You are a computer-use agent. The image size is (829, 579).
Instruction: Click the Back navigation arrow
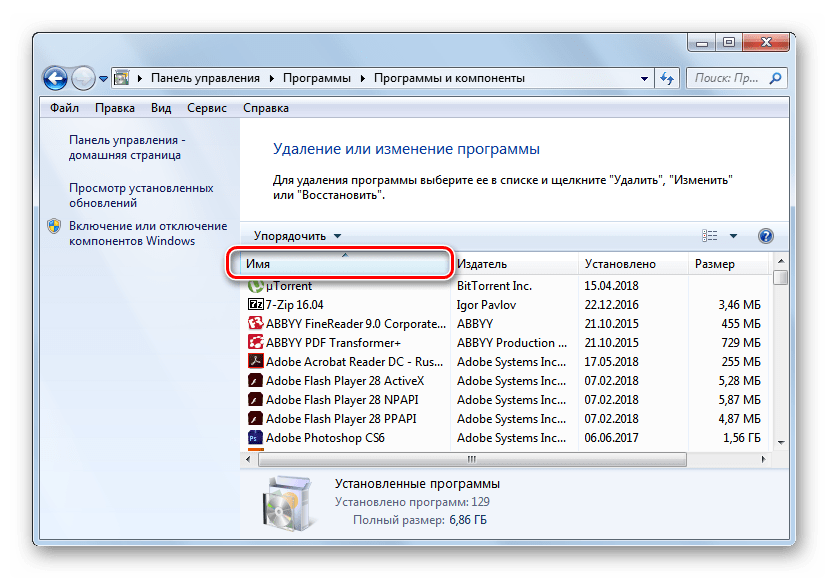coord(55,79)
